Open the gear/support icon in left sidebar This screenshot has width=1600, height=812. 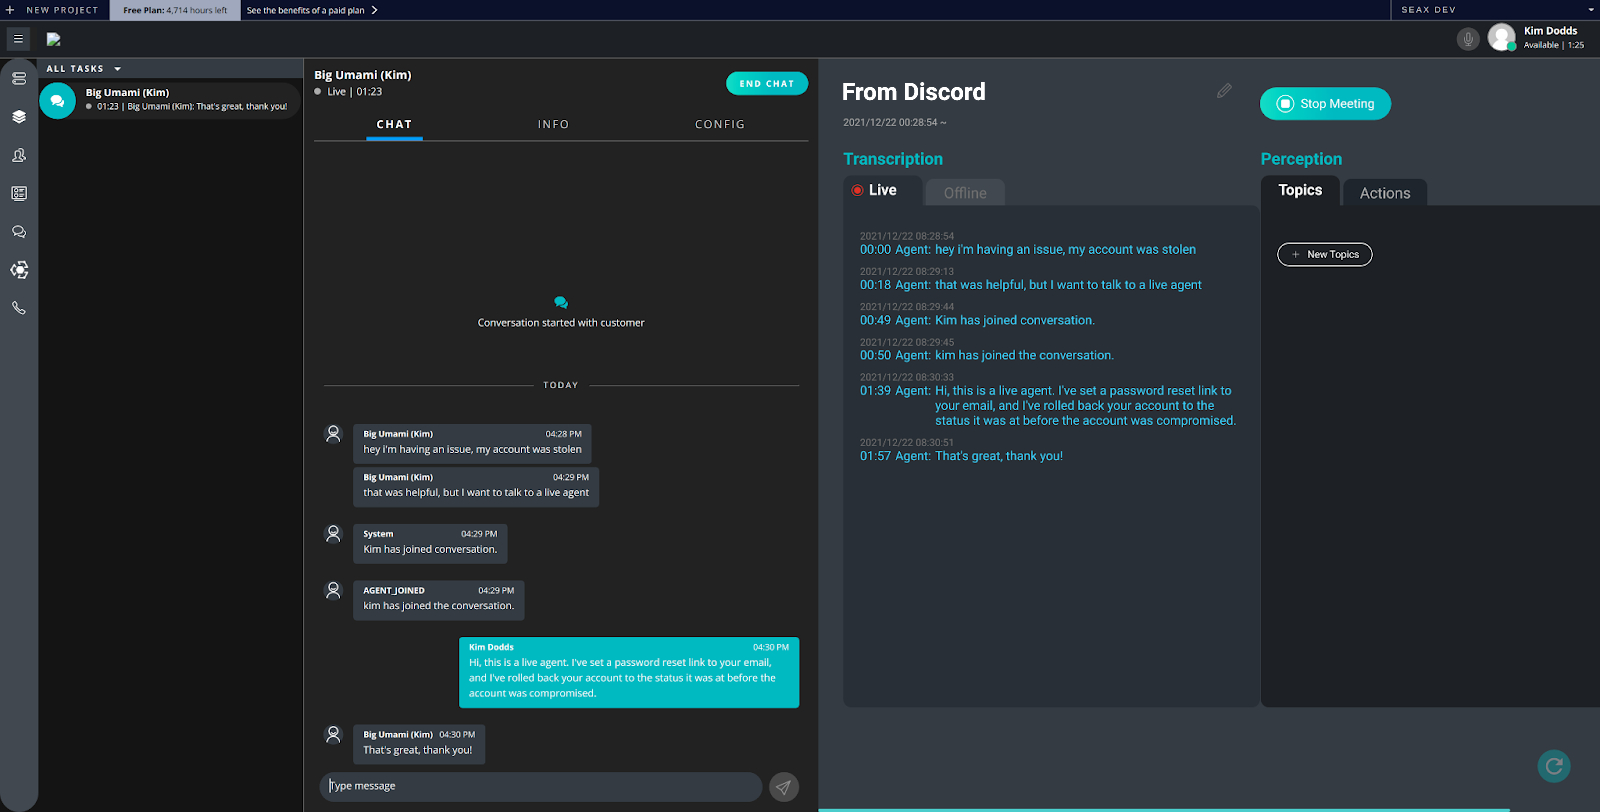pos(19,270)
